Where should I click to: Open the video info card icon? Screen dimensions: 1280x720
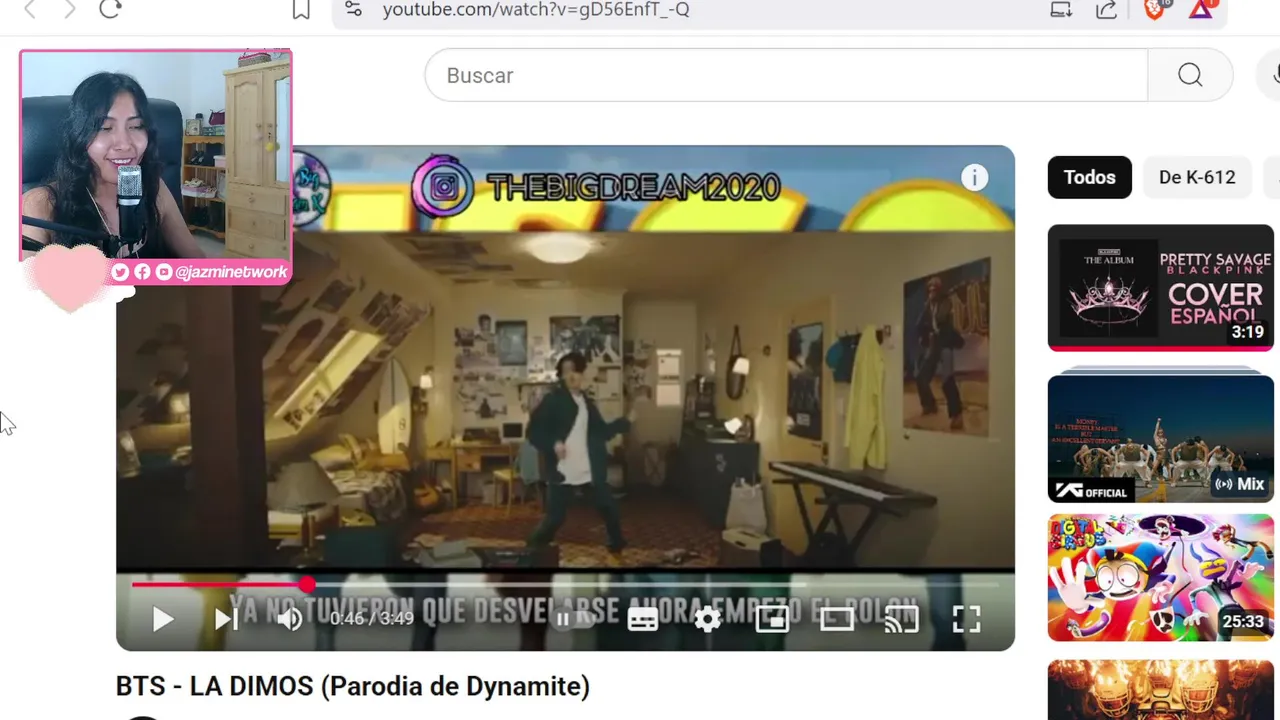click(974, 177)
